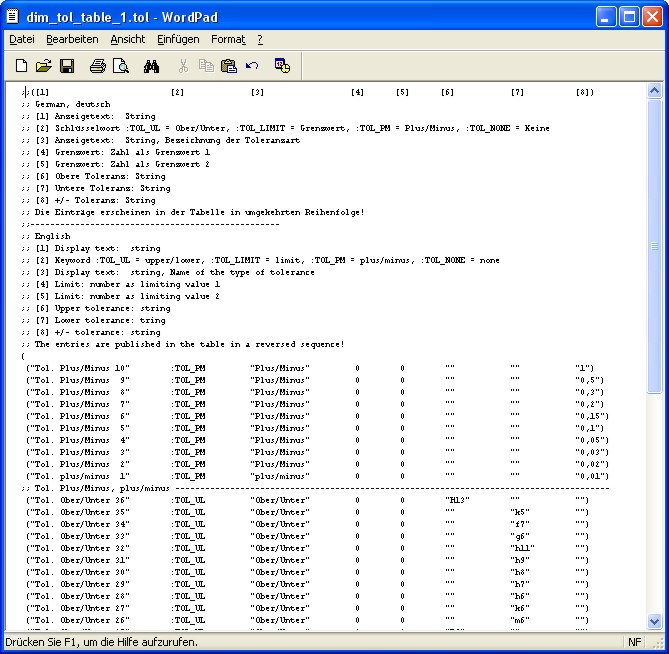Click the Find binoculars icon
669x654 pixels.
152,66
